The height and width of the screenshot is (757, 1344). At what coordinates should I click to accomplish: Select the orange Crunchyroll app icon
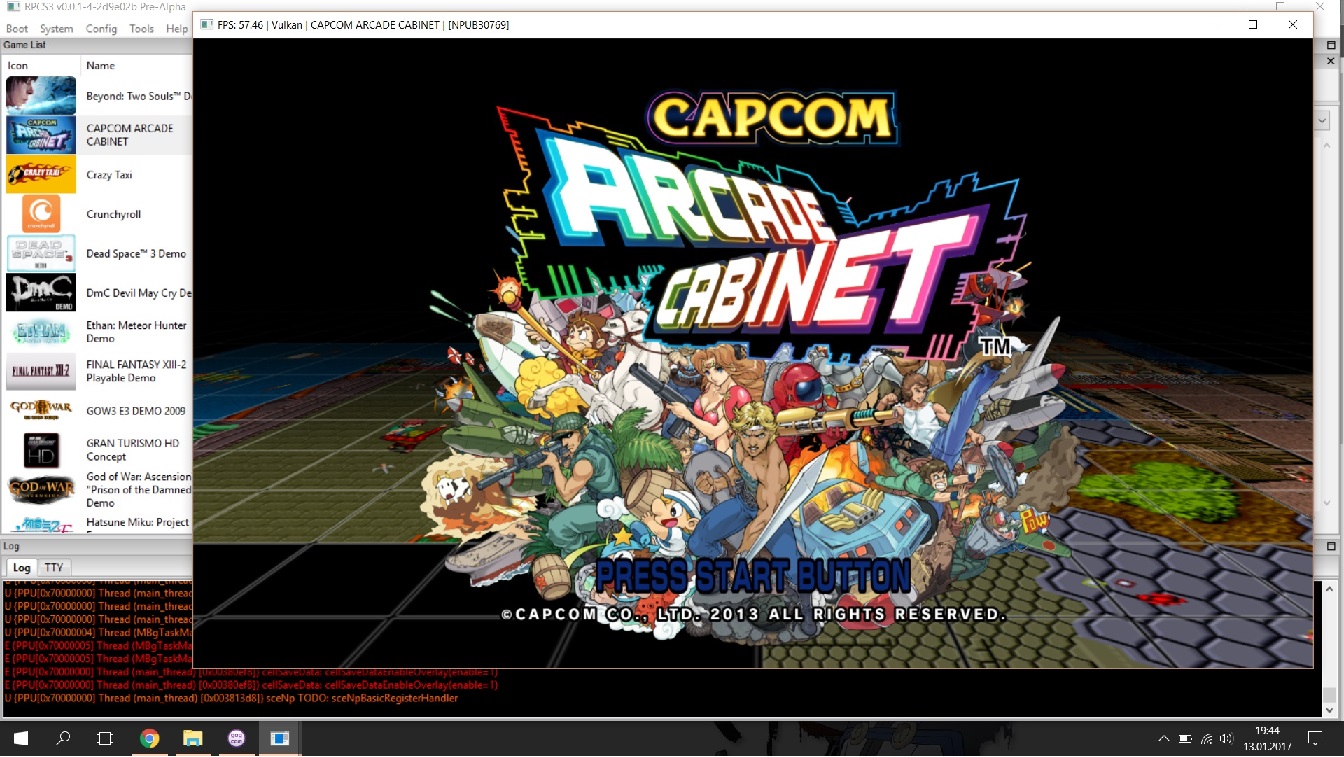click(41, 214)
